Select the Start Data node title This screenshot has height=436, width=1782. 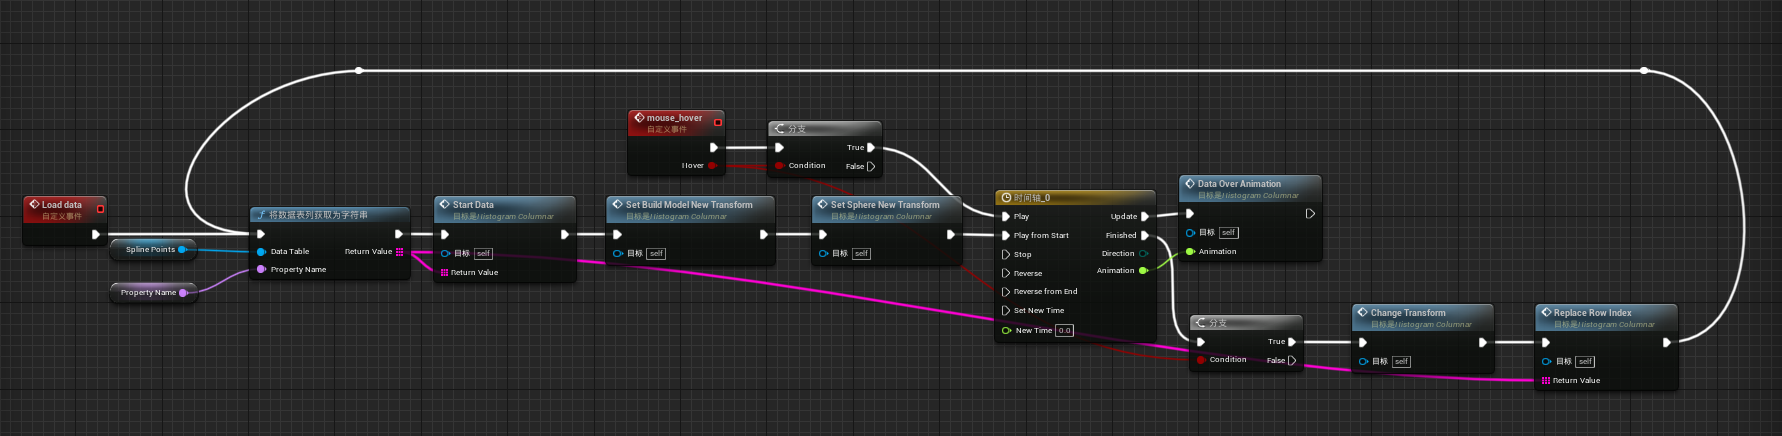473,205
